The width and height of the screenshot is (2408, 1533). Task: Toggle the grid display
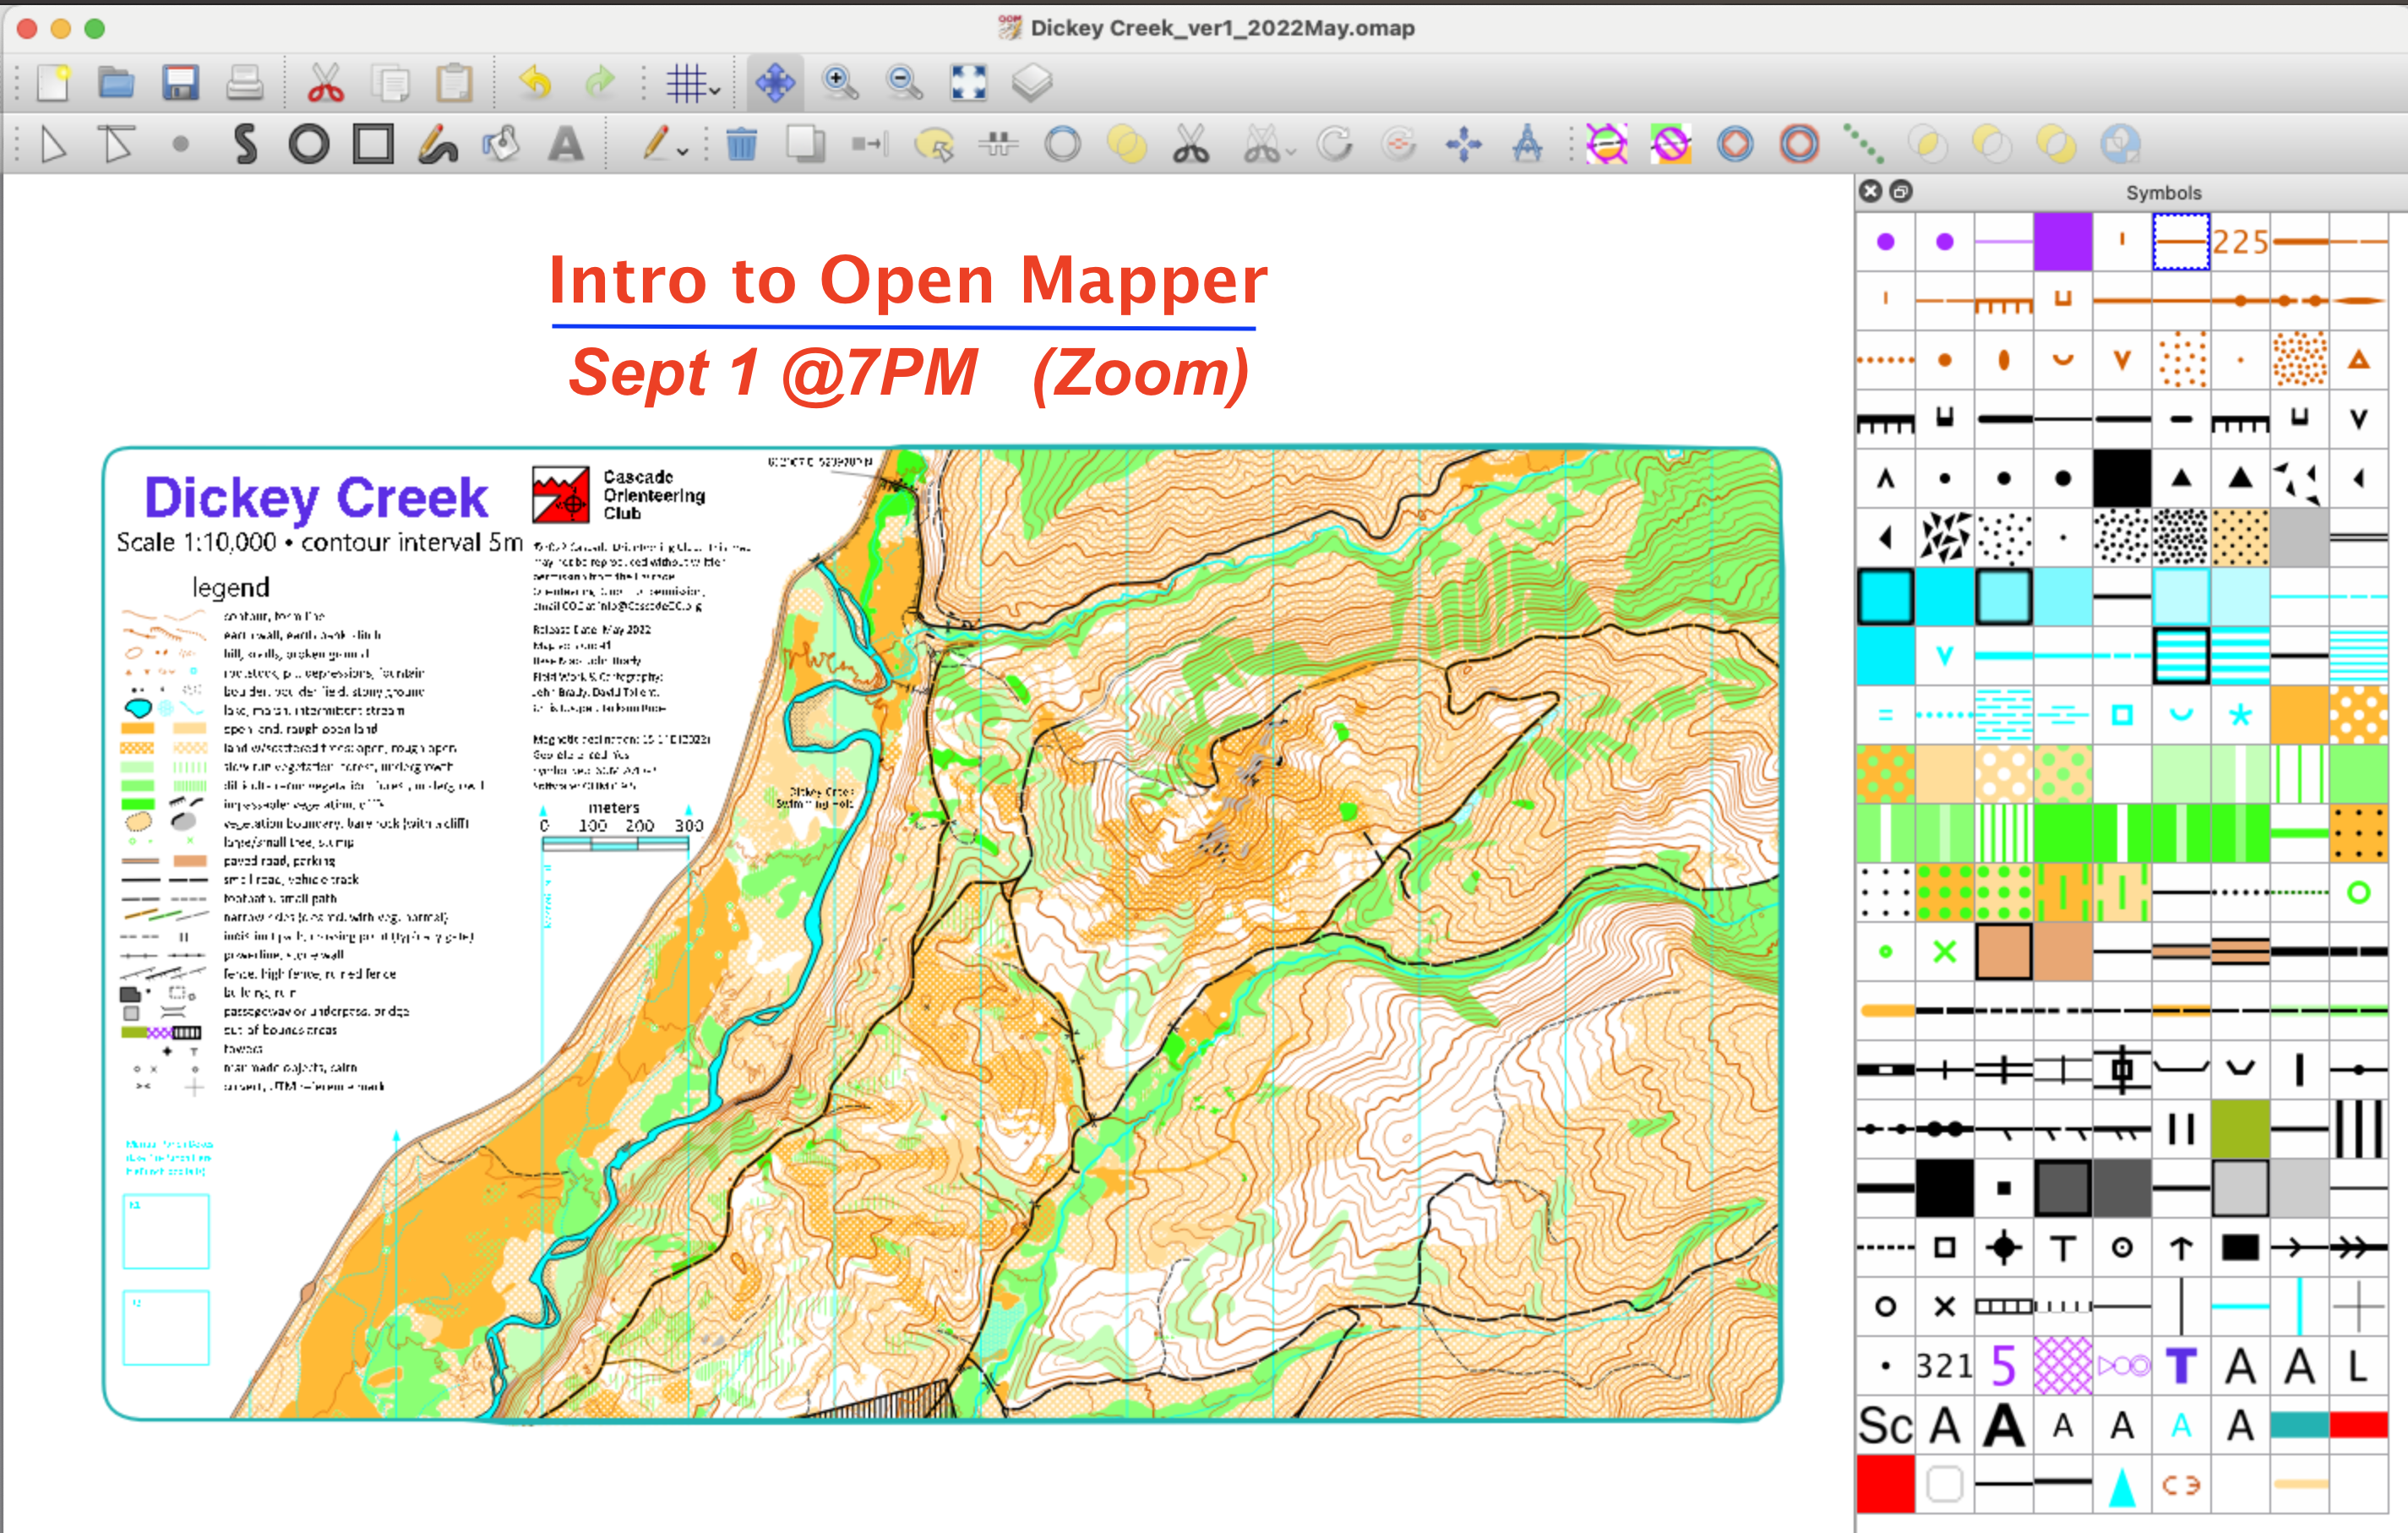pyautogui.click(x=687, y=83)
